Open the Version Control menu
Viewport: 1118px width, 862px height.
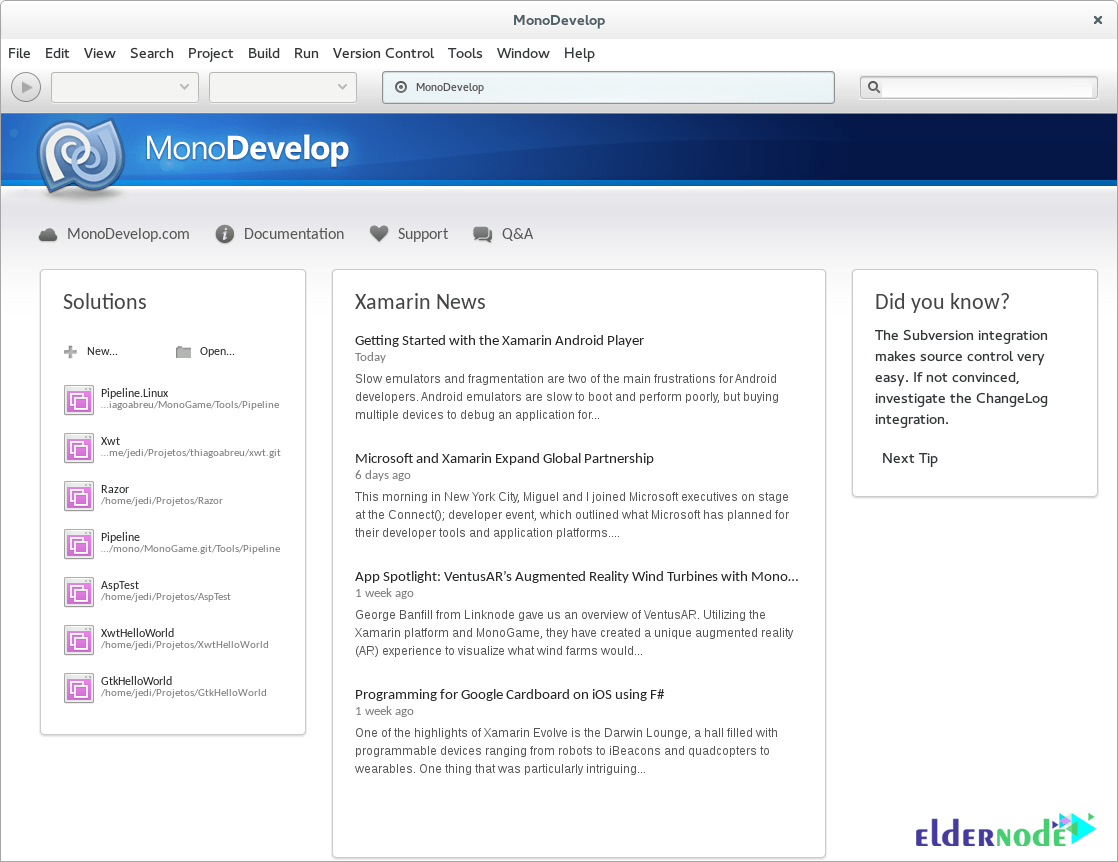coord(383,53)
